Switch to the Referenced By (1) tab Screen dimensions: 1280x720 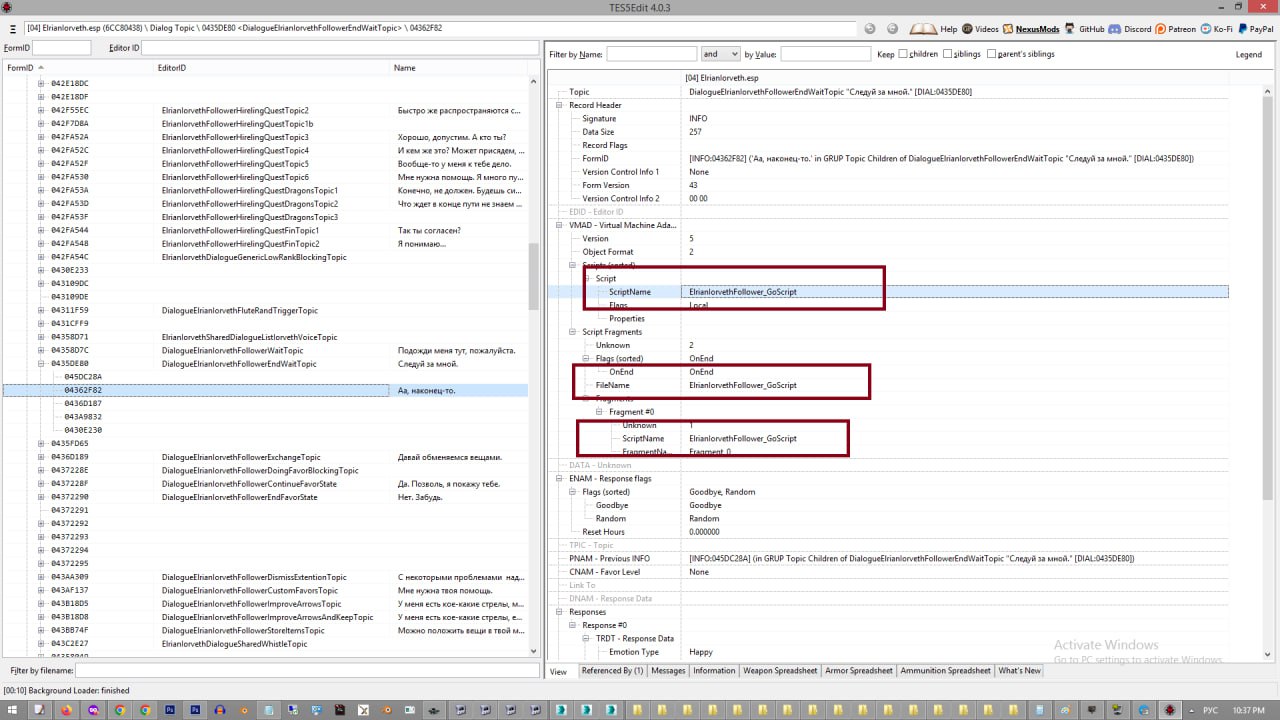[612, 671]
